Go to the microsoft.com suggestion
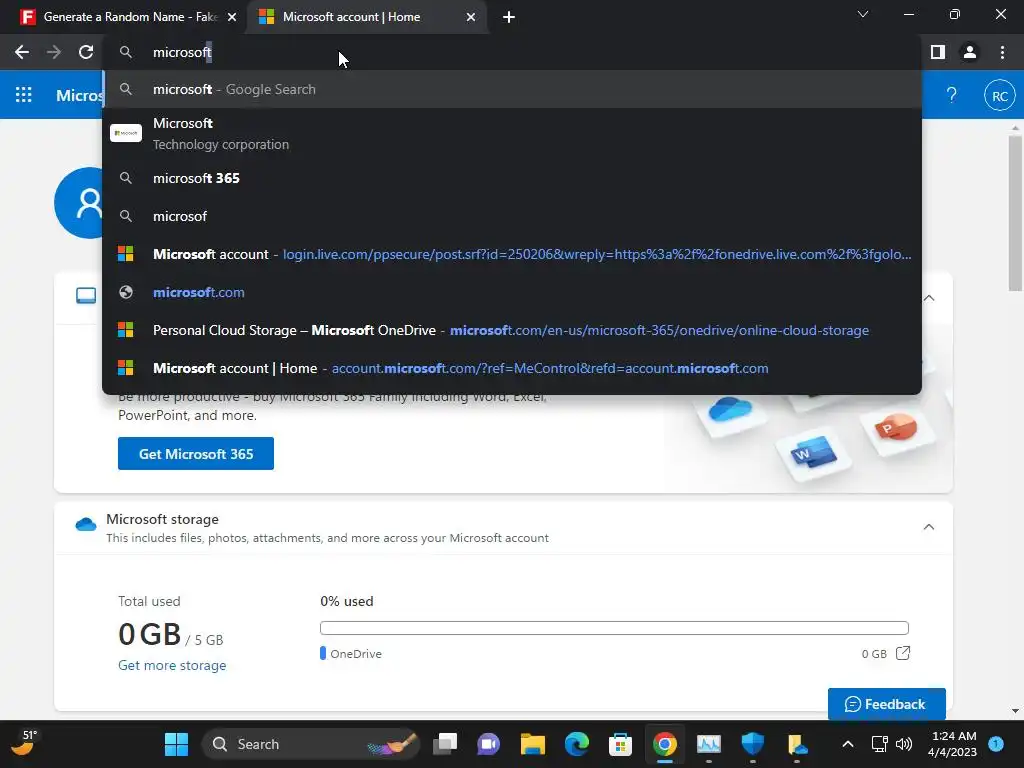Screen dimensions: 1024x768 (x=512, y=292)
